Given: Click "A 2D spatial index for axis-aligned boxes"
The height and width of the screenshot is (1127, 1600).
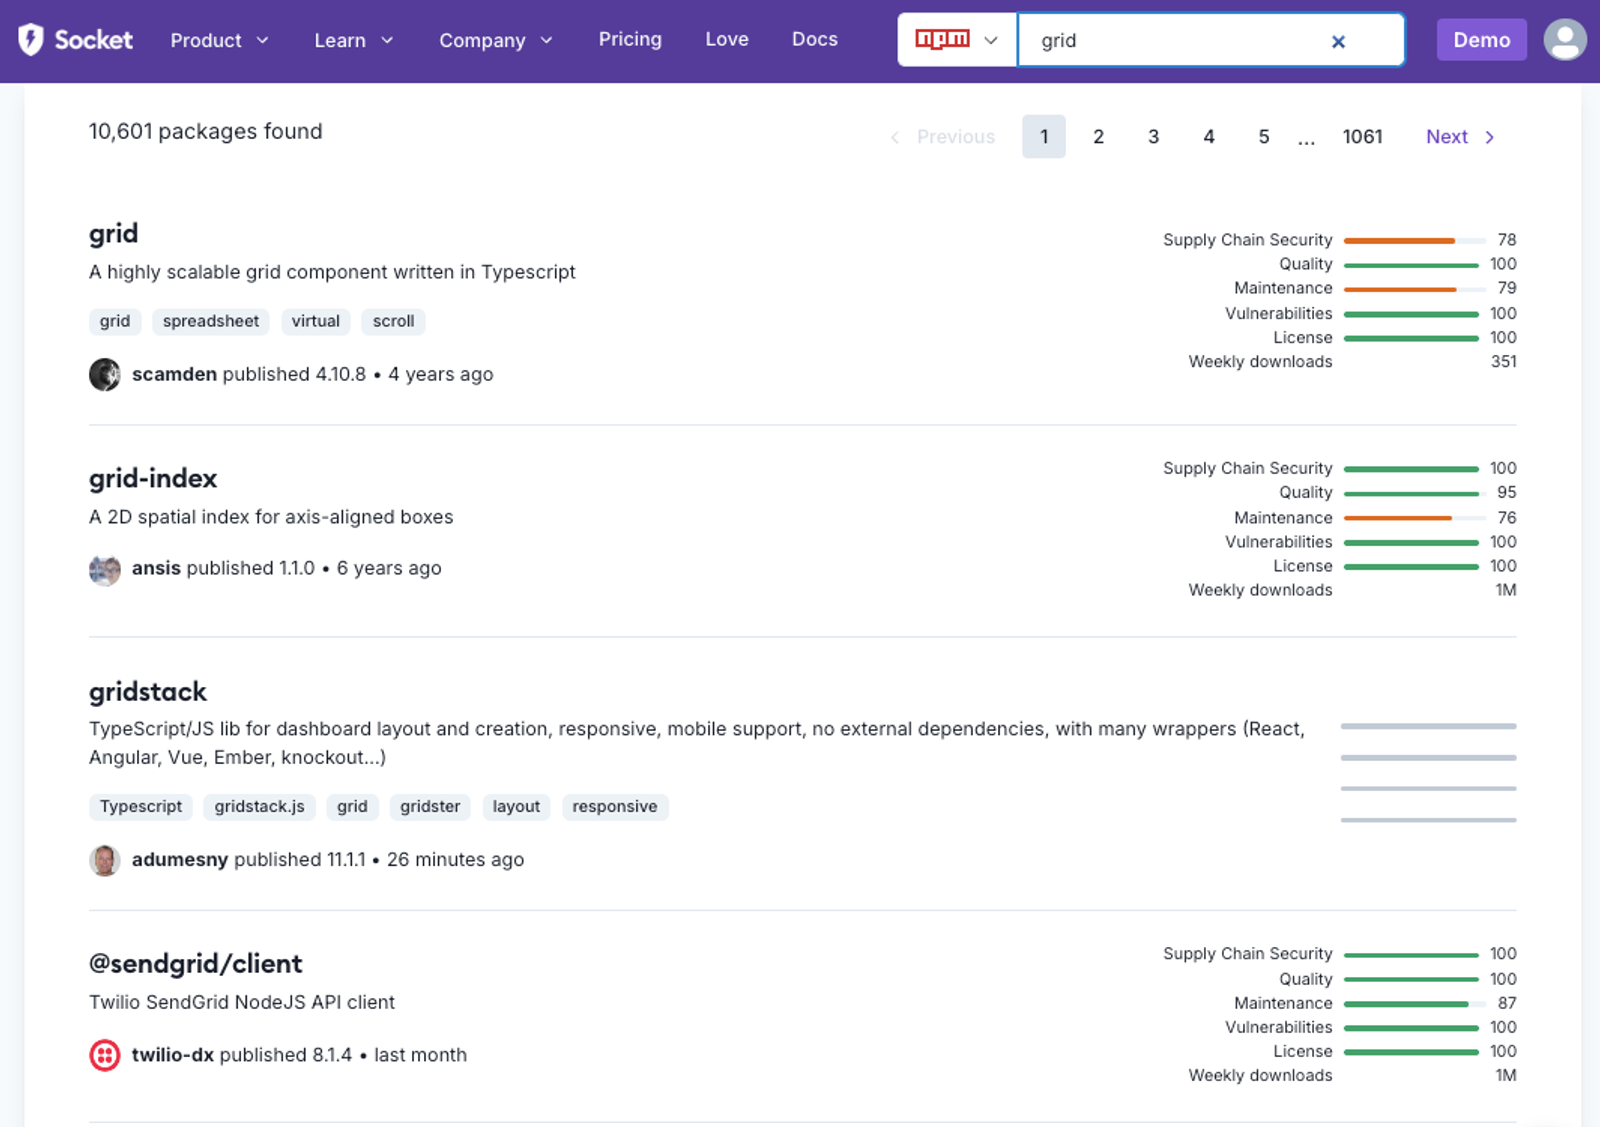Looking at the screenshot, I should click(271, 517).
